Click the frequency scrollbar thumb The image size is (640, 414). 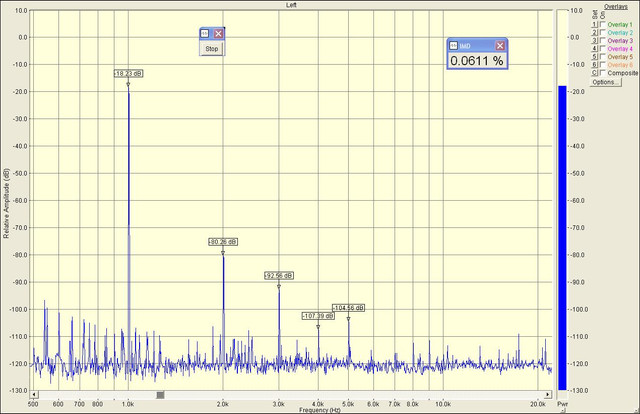[160, 395]
